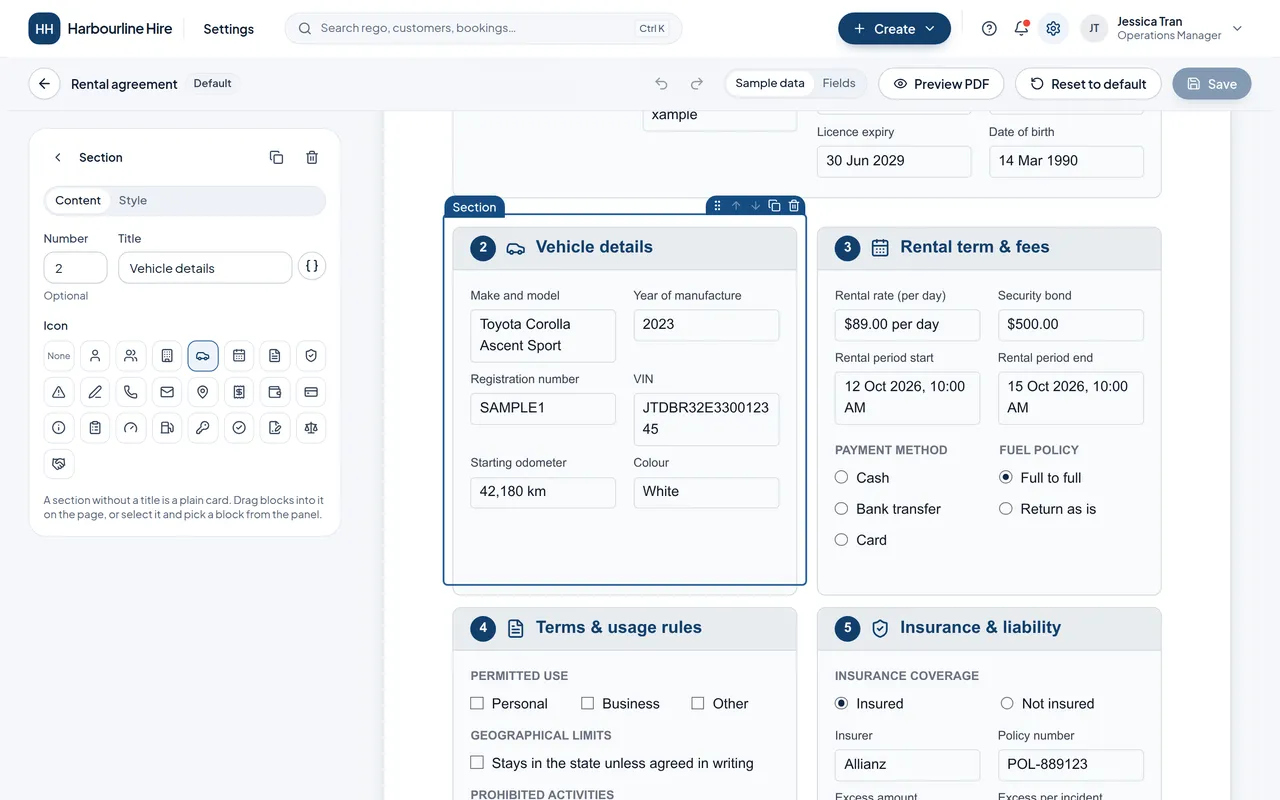Choose the receipt icon in the grid
This screenshot has width=1280, height=800.
tap(239, 392)
